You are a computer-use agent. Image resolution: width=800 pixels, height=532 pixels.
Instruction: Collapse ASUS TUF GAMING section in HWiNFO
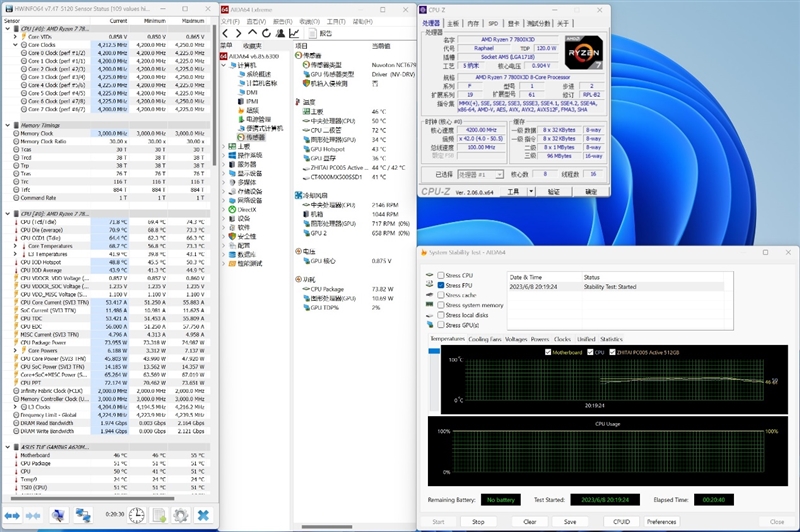coord(8,447)
